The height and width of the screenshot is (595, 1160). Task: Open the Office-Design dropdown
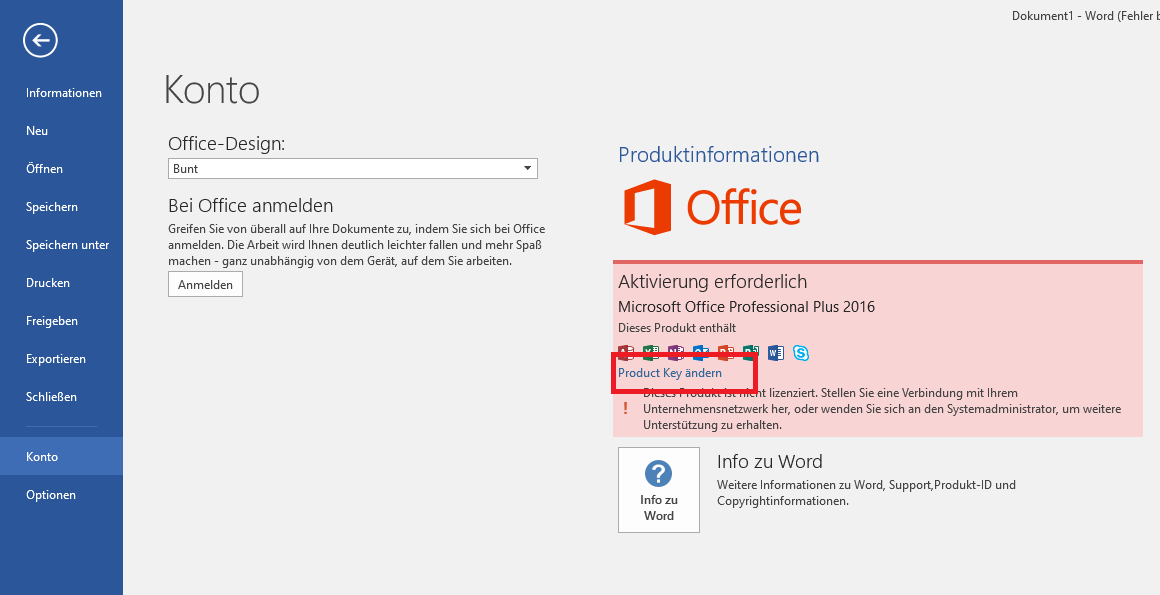(353, 169)
